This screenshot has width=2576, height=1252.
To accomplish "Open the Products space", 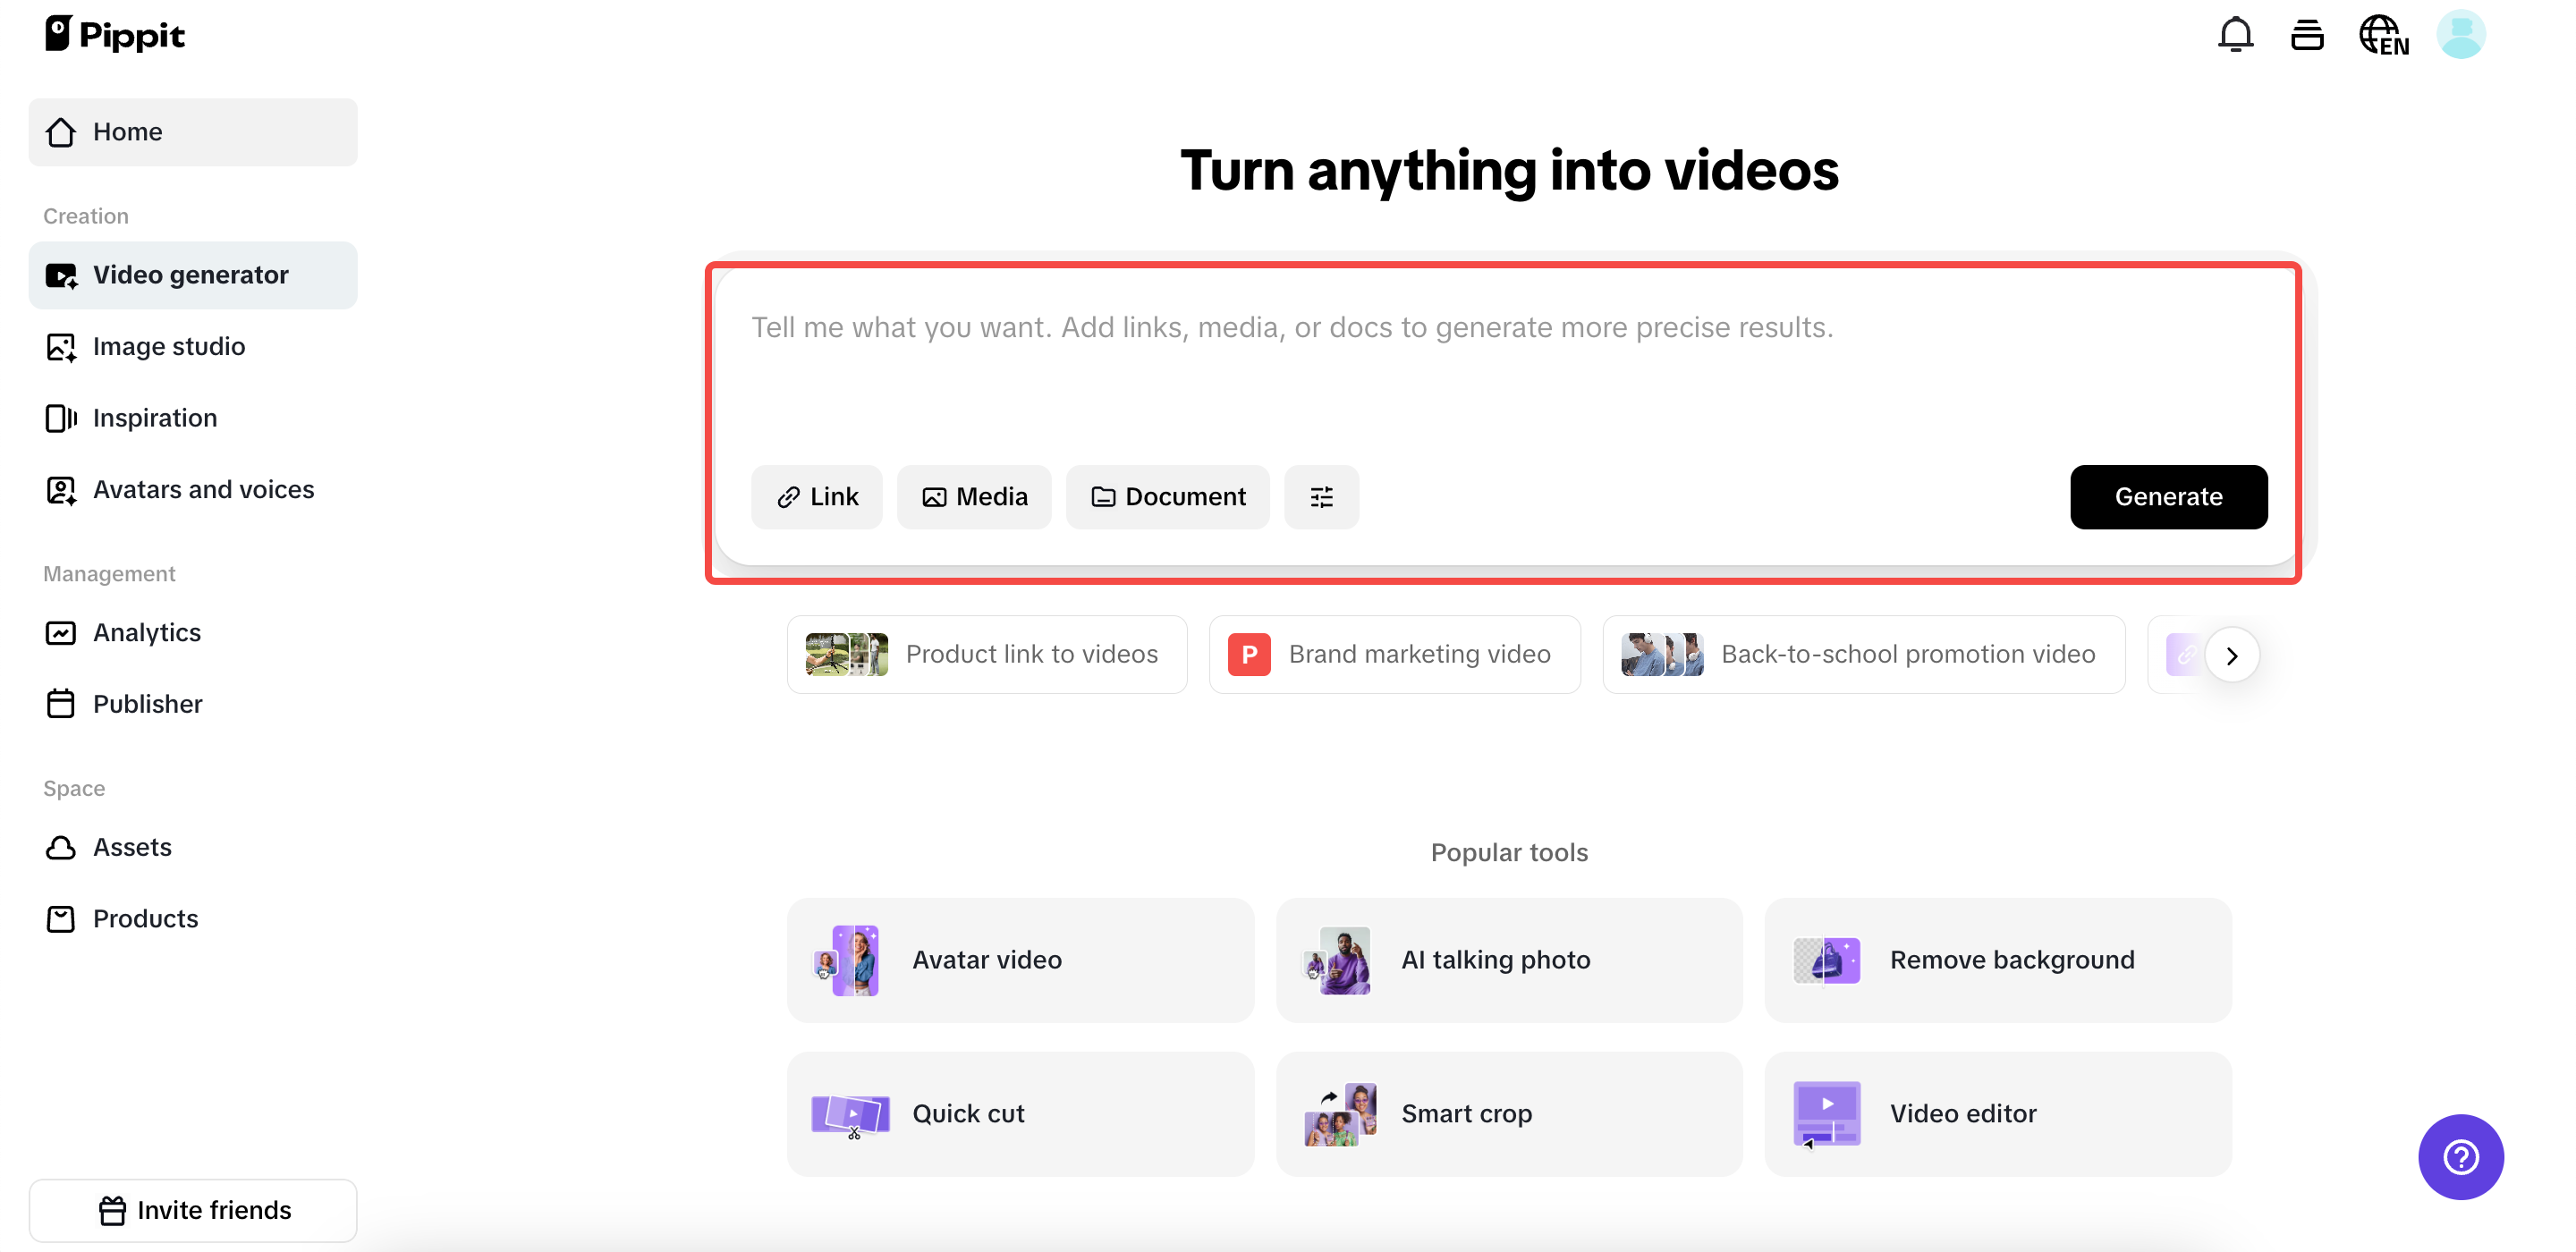I will tap(146, 918).
